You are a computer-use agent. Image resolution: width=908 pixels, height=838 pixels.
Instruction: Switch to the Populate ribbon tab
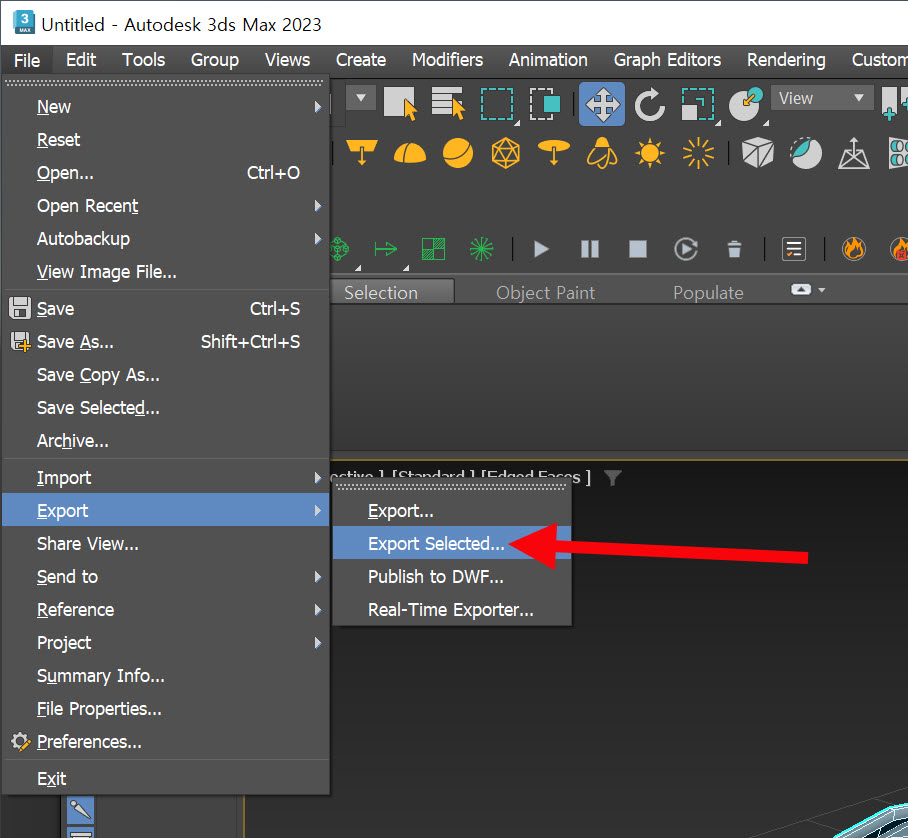pyautogui.click(x=708, y=292)
